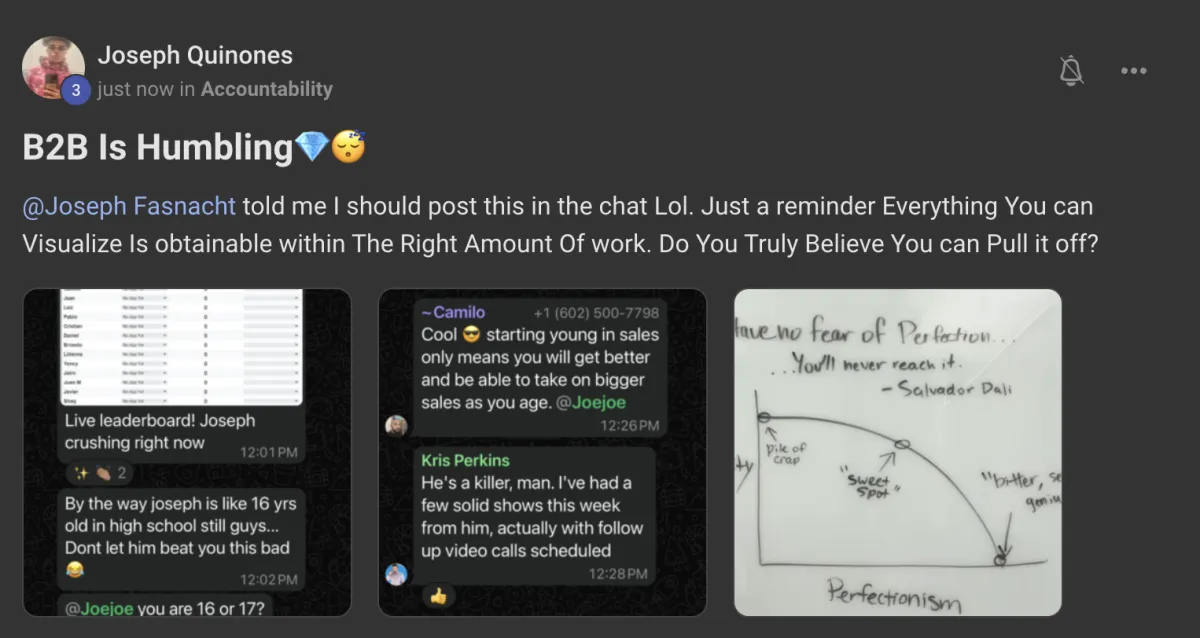View the Camilo and Kris Perkins screenshot

[542, 452]
